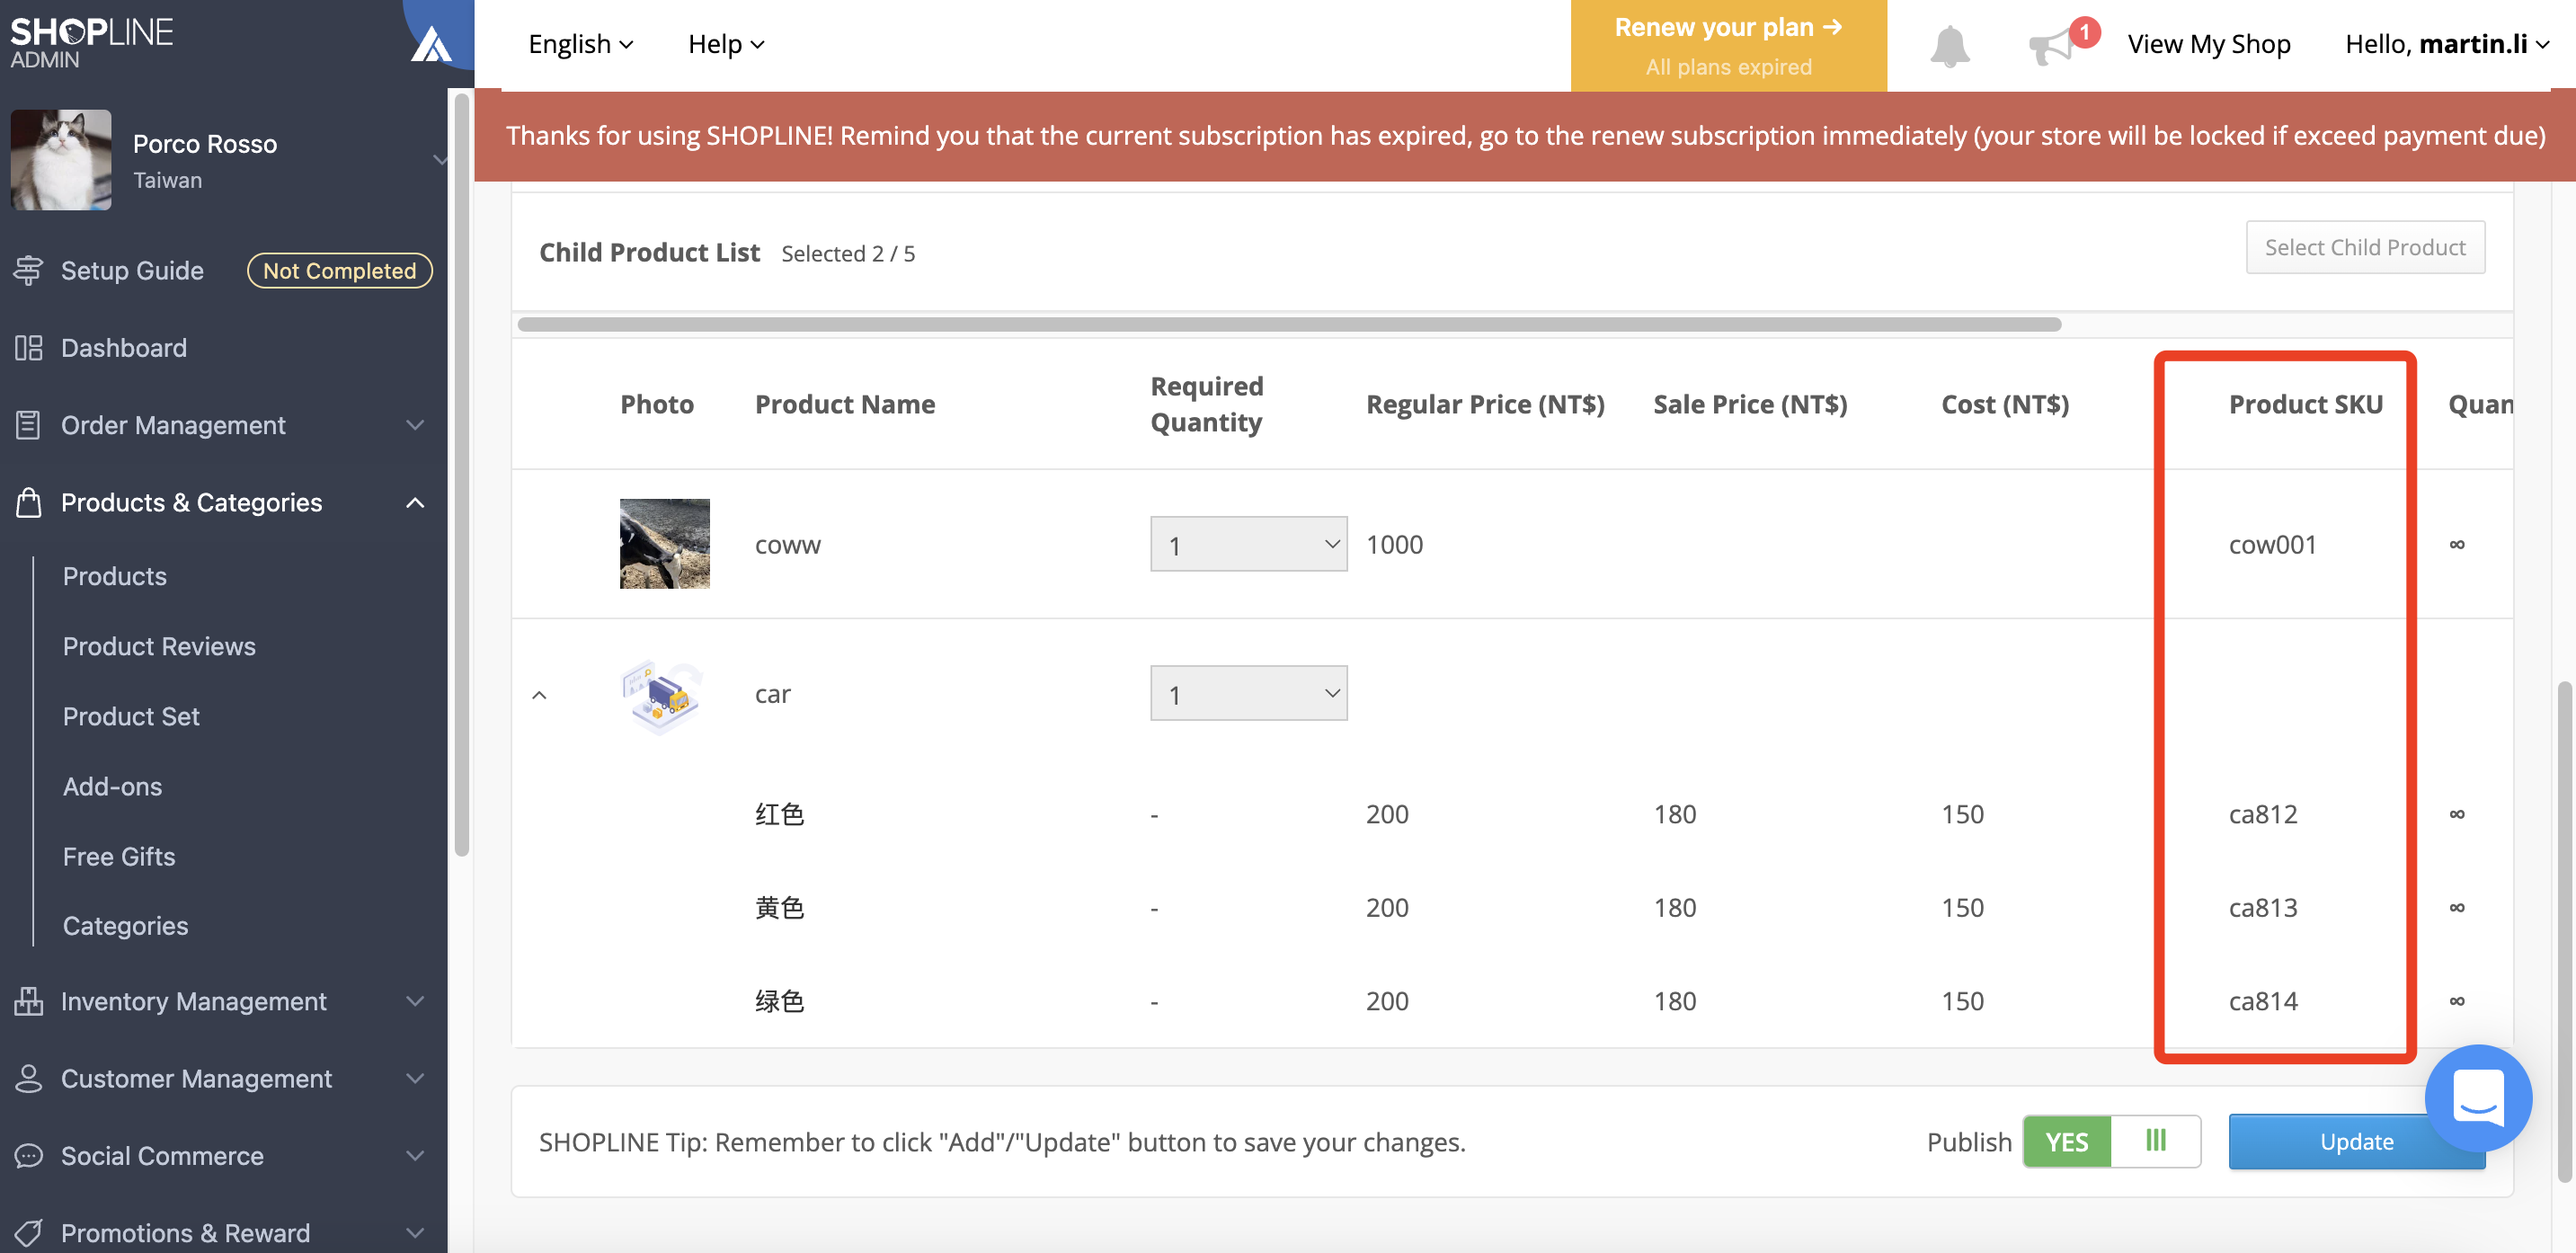Image resolution: width=2576 pixels, height=1253 pixels.
Task: Click the Porco Rosso cat avatar
Action: [61, 160]
